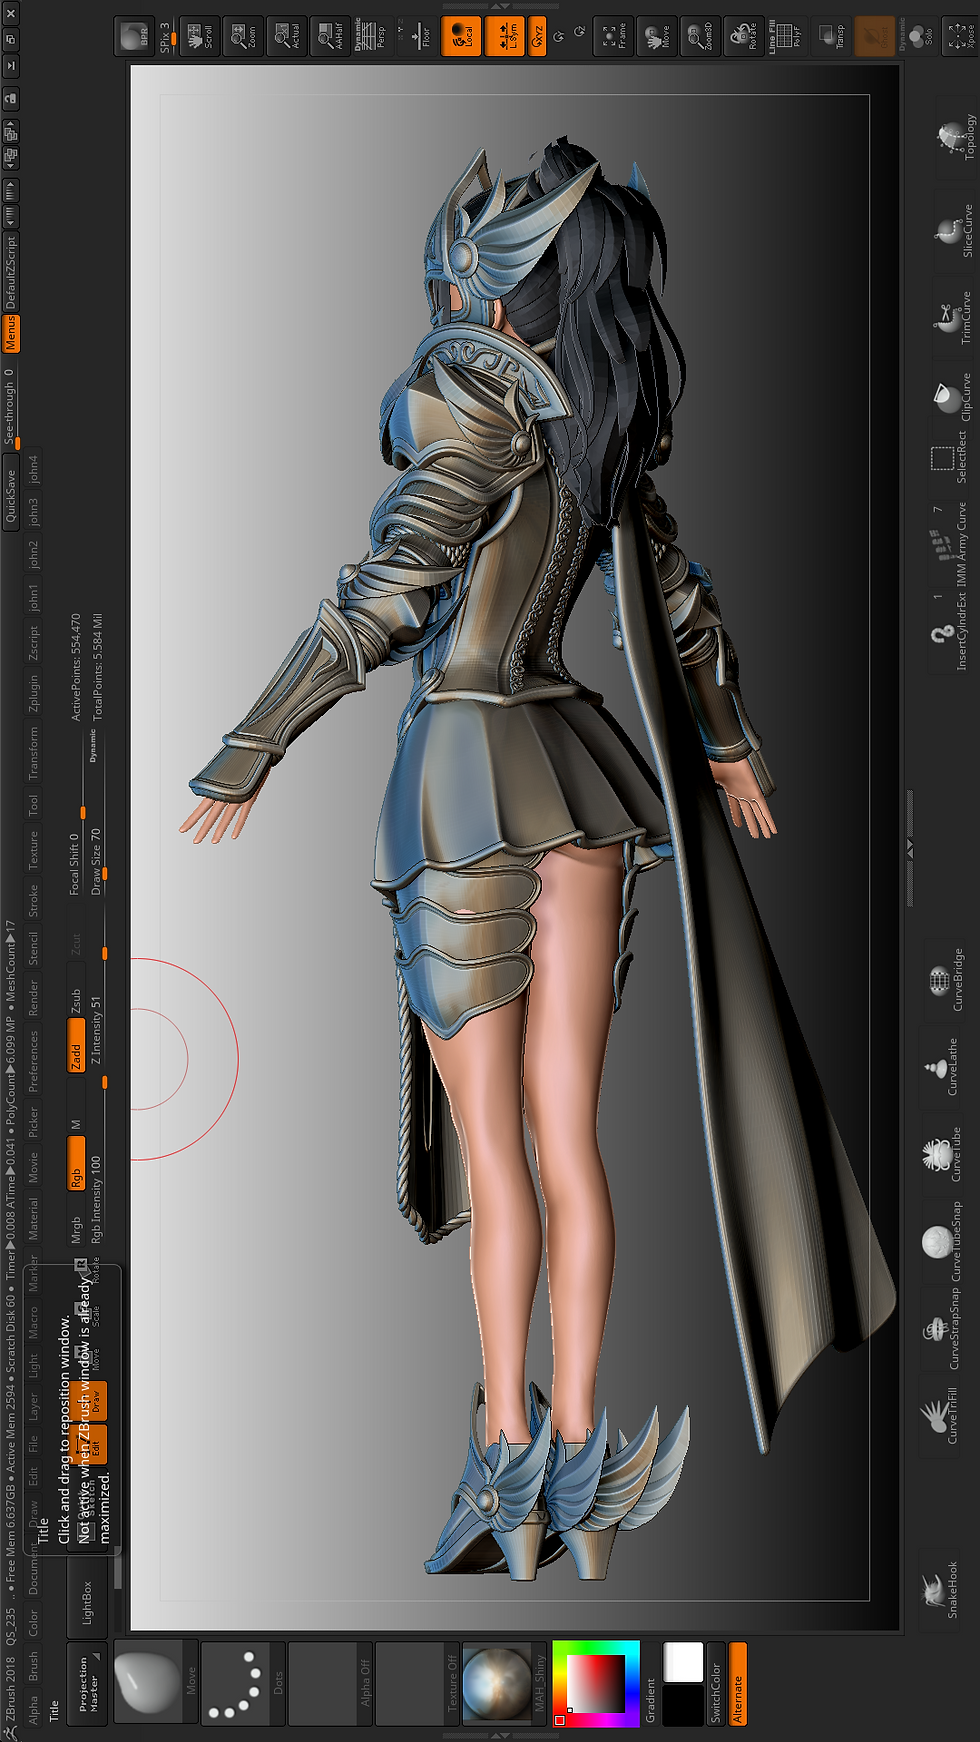
Task: Toggle L.Sym local symmetry
Action: (x=505, y=37)
